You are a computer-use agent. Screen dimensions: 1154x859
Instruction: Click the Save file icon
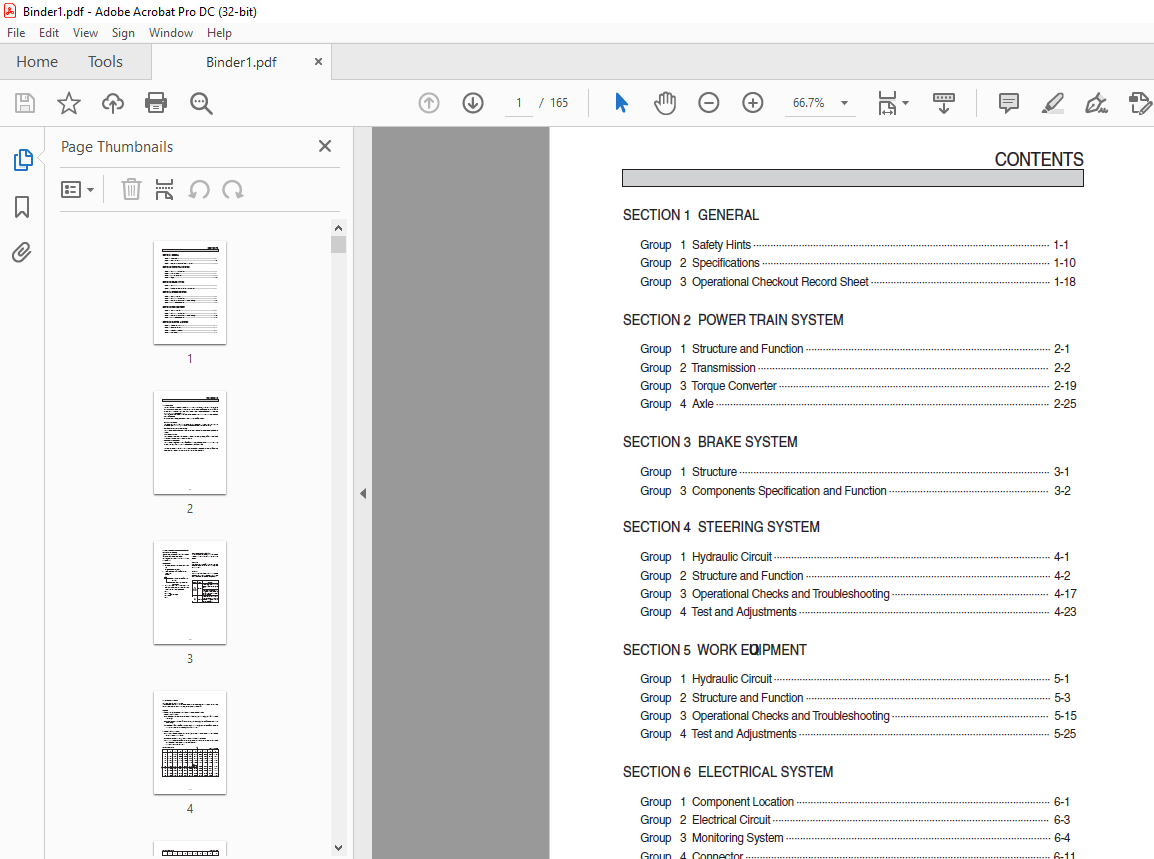point(25,103)
